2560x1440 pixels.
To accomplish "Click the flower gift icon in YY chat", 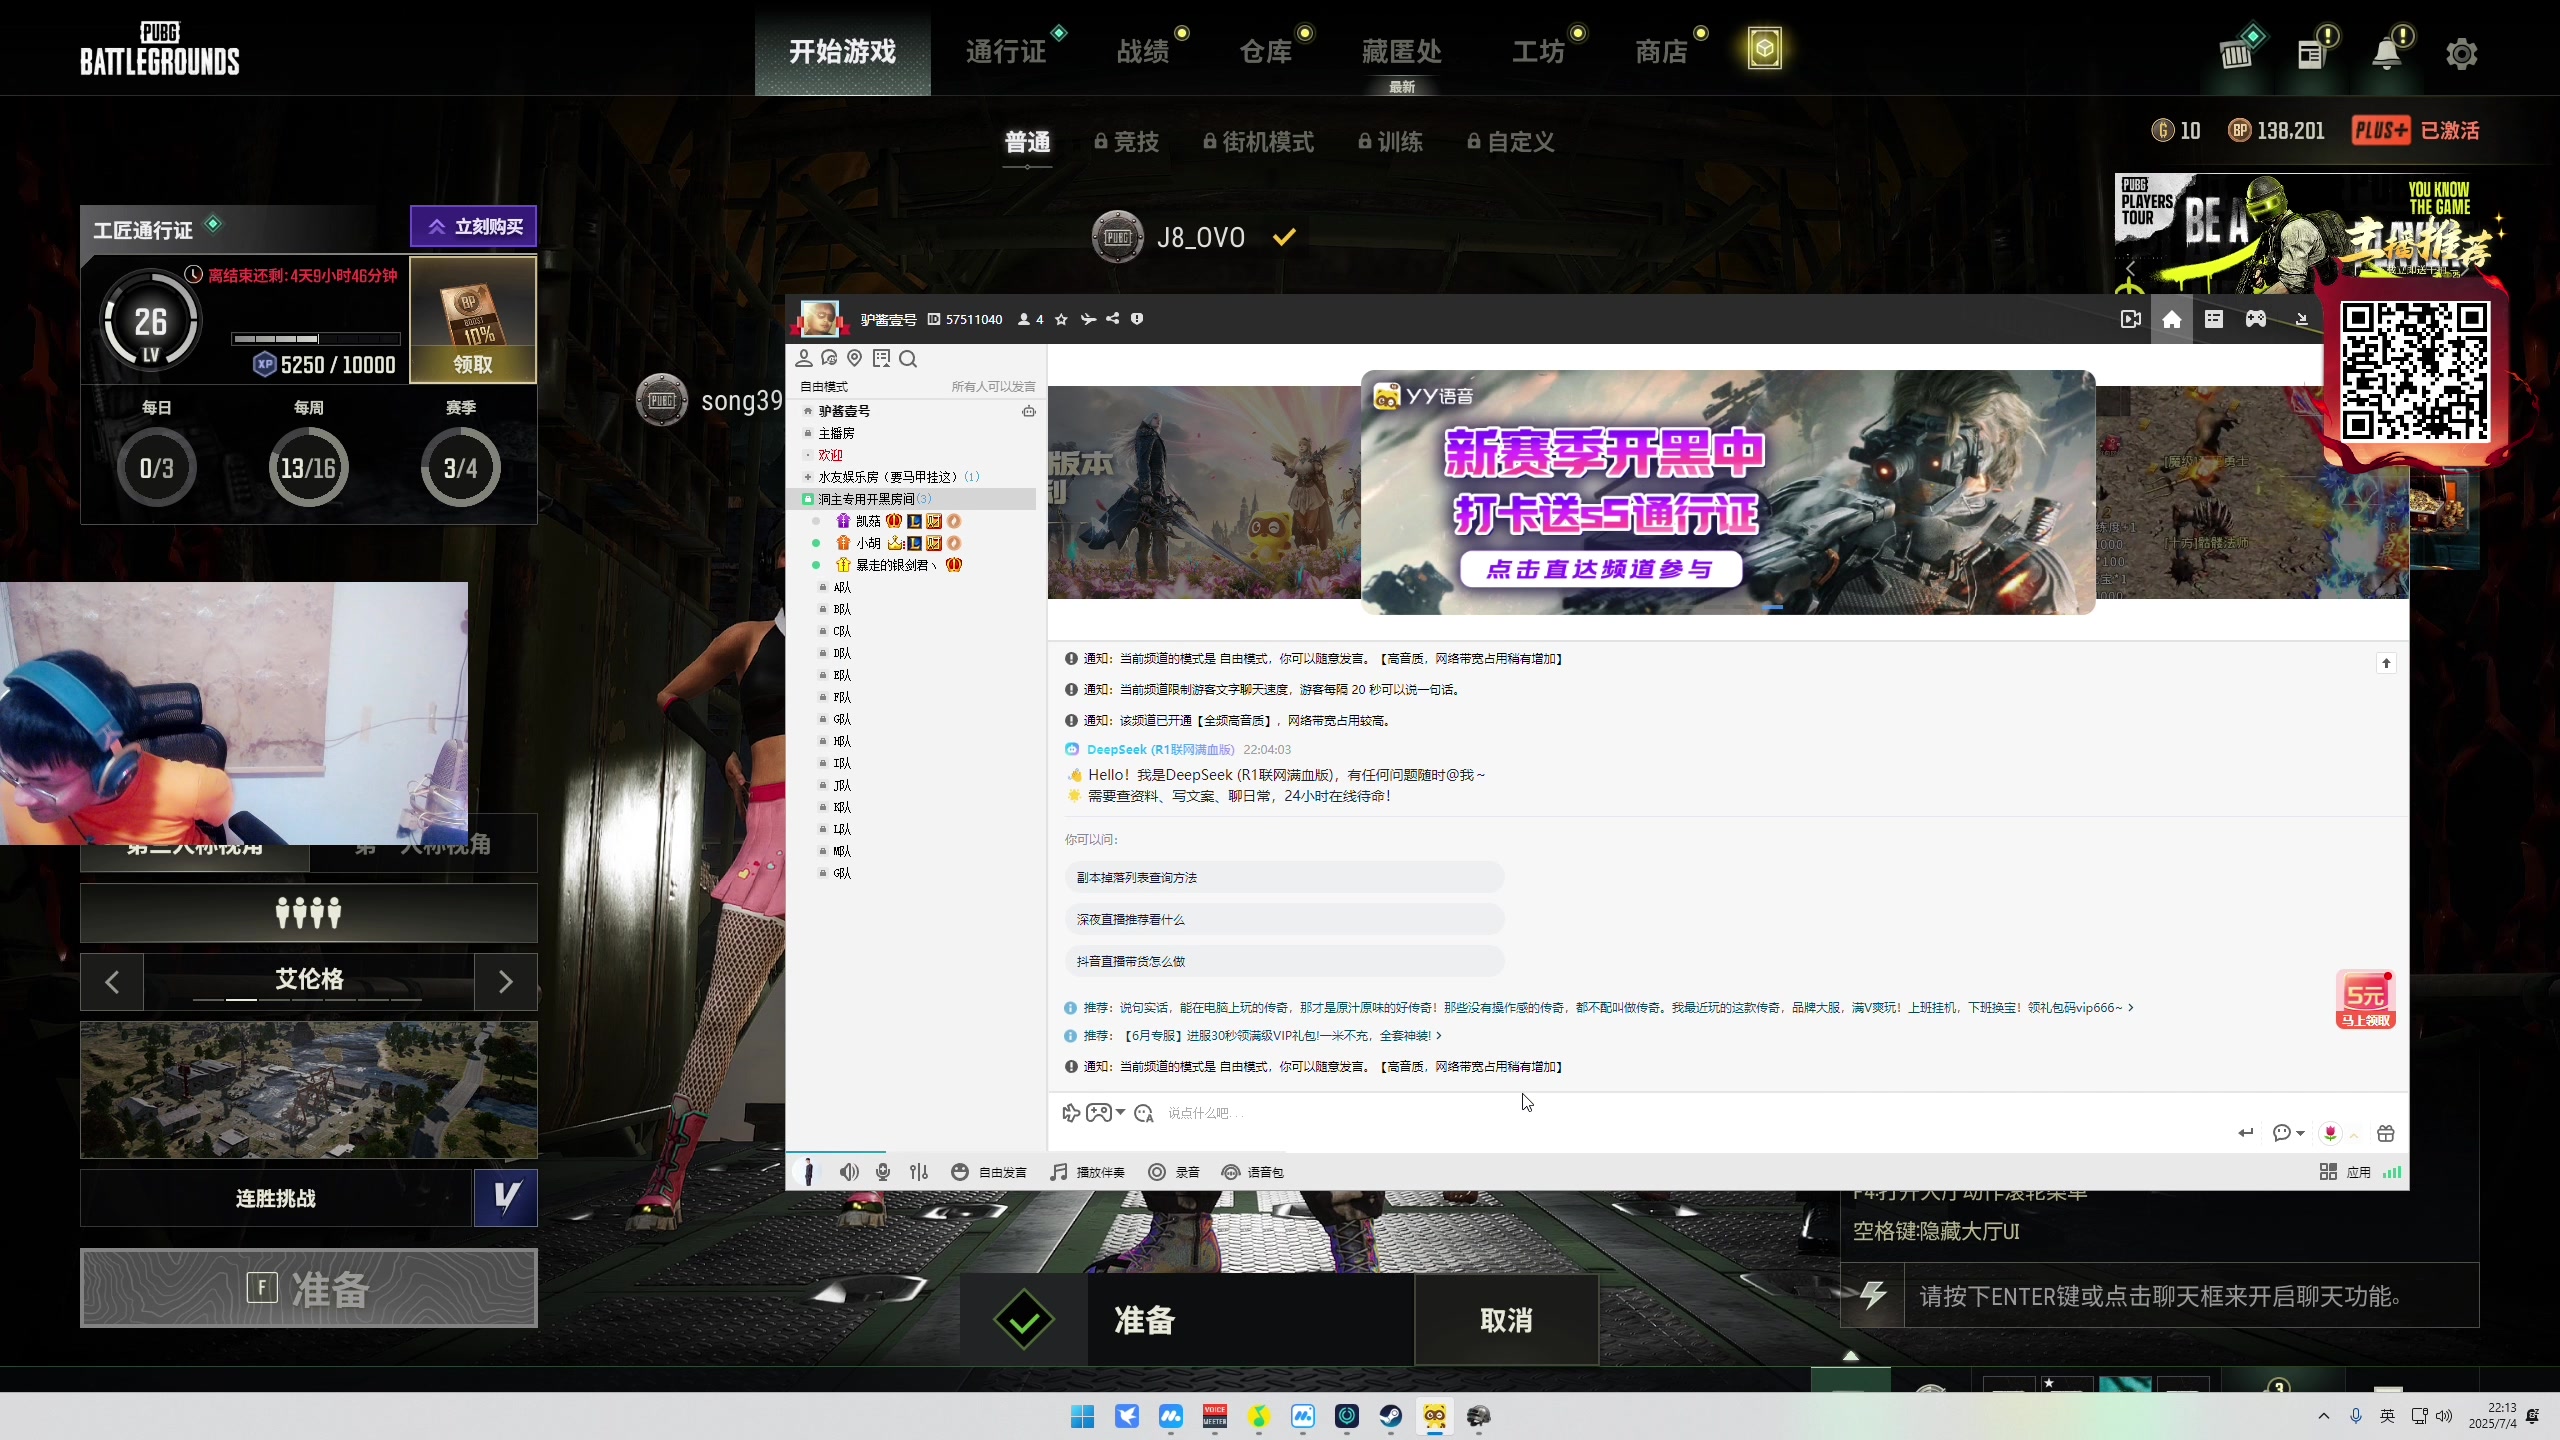I will click(x=2330, y=1133).
